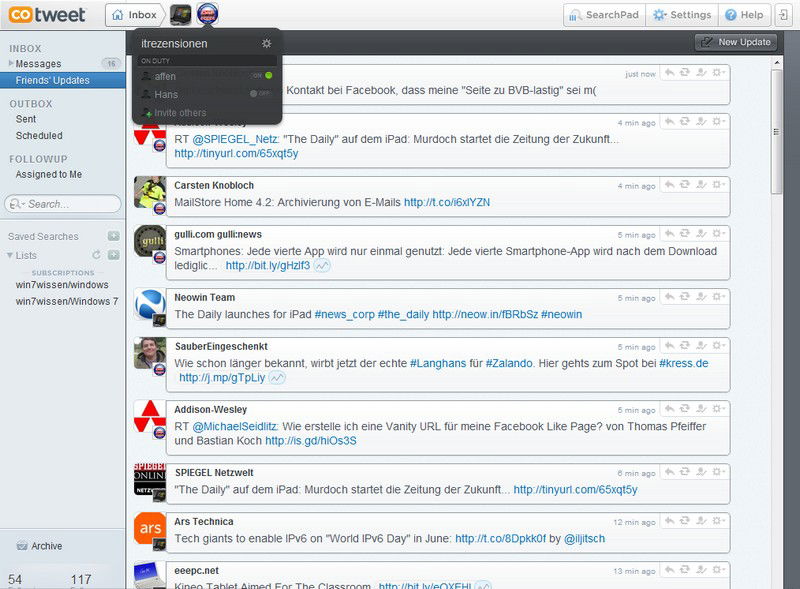Open SearchPad

tap(605, 15)
